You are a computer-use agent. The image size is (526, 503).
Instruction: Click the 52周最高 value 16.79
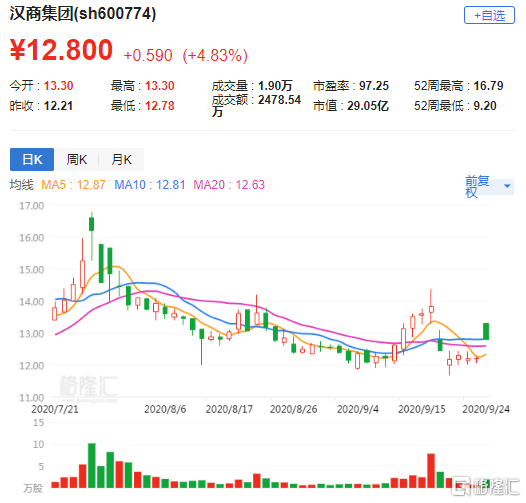(x=488, y=86)
